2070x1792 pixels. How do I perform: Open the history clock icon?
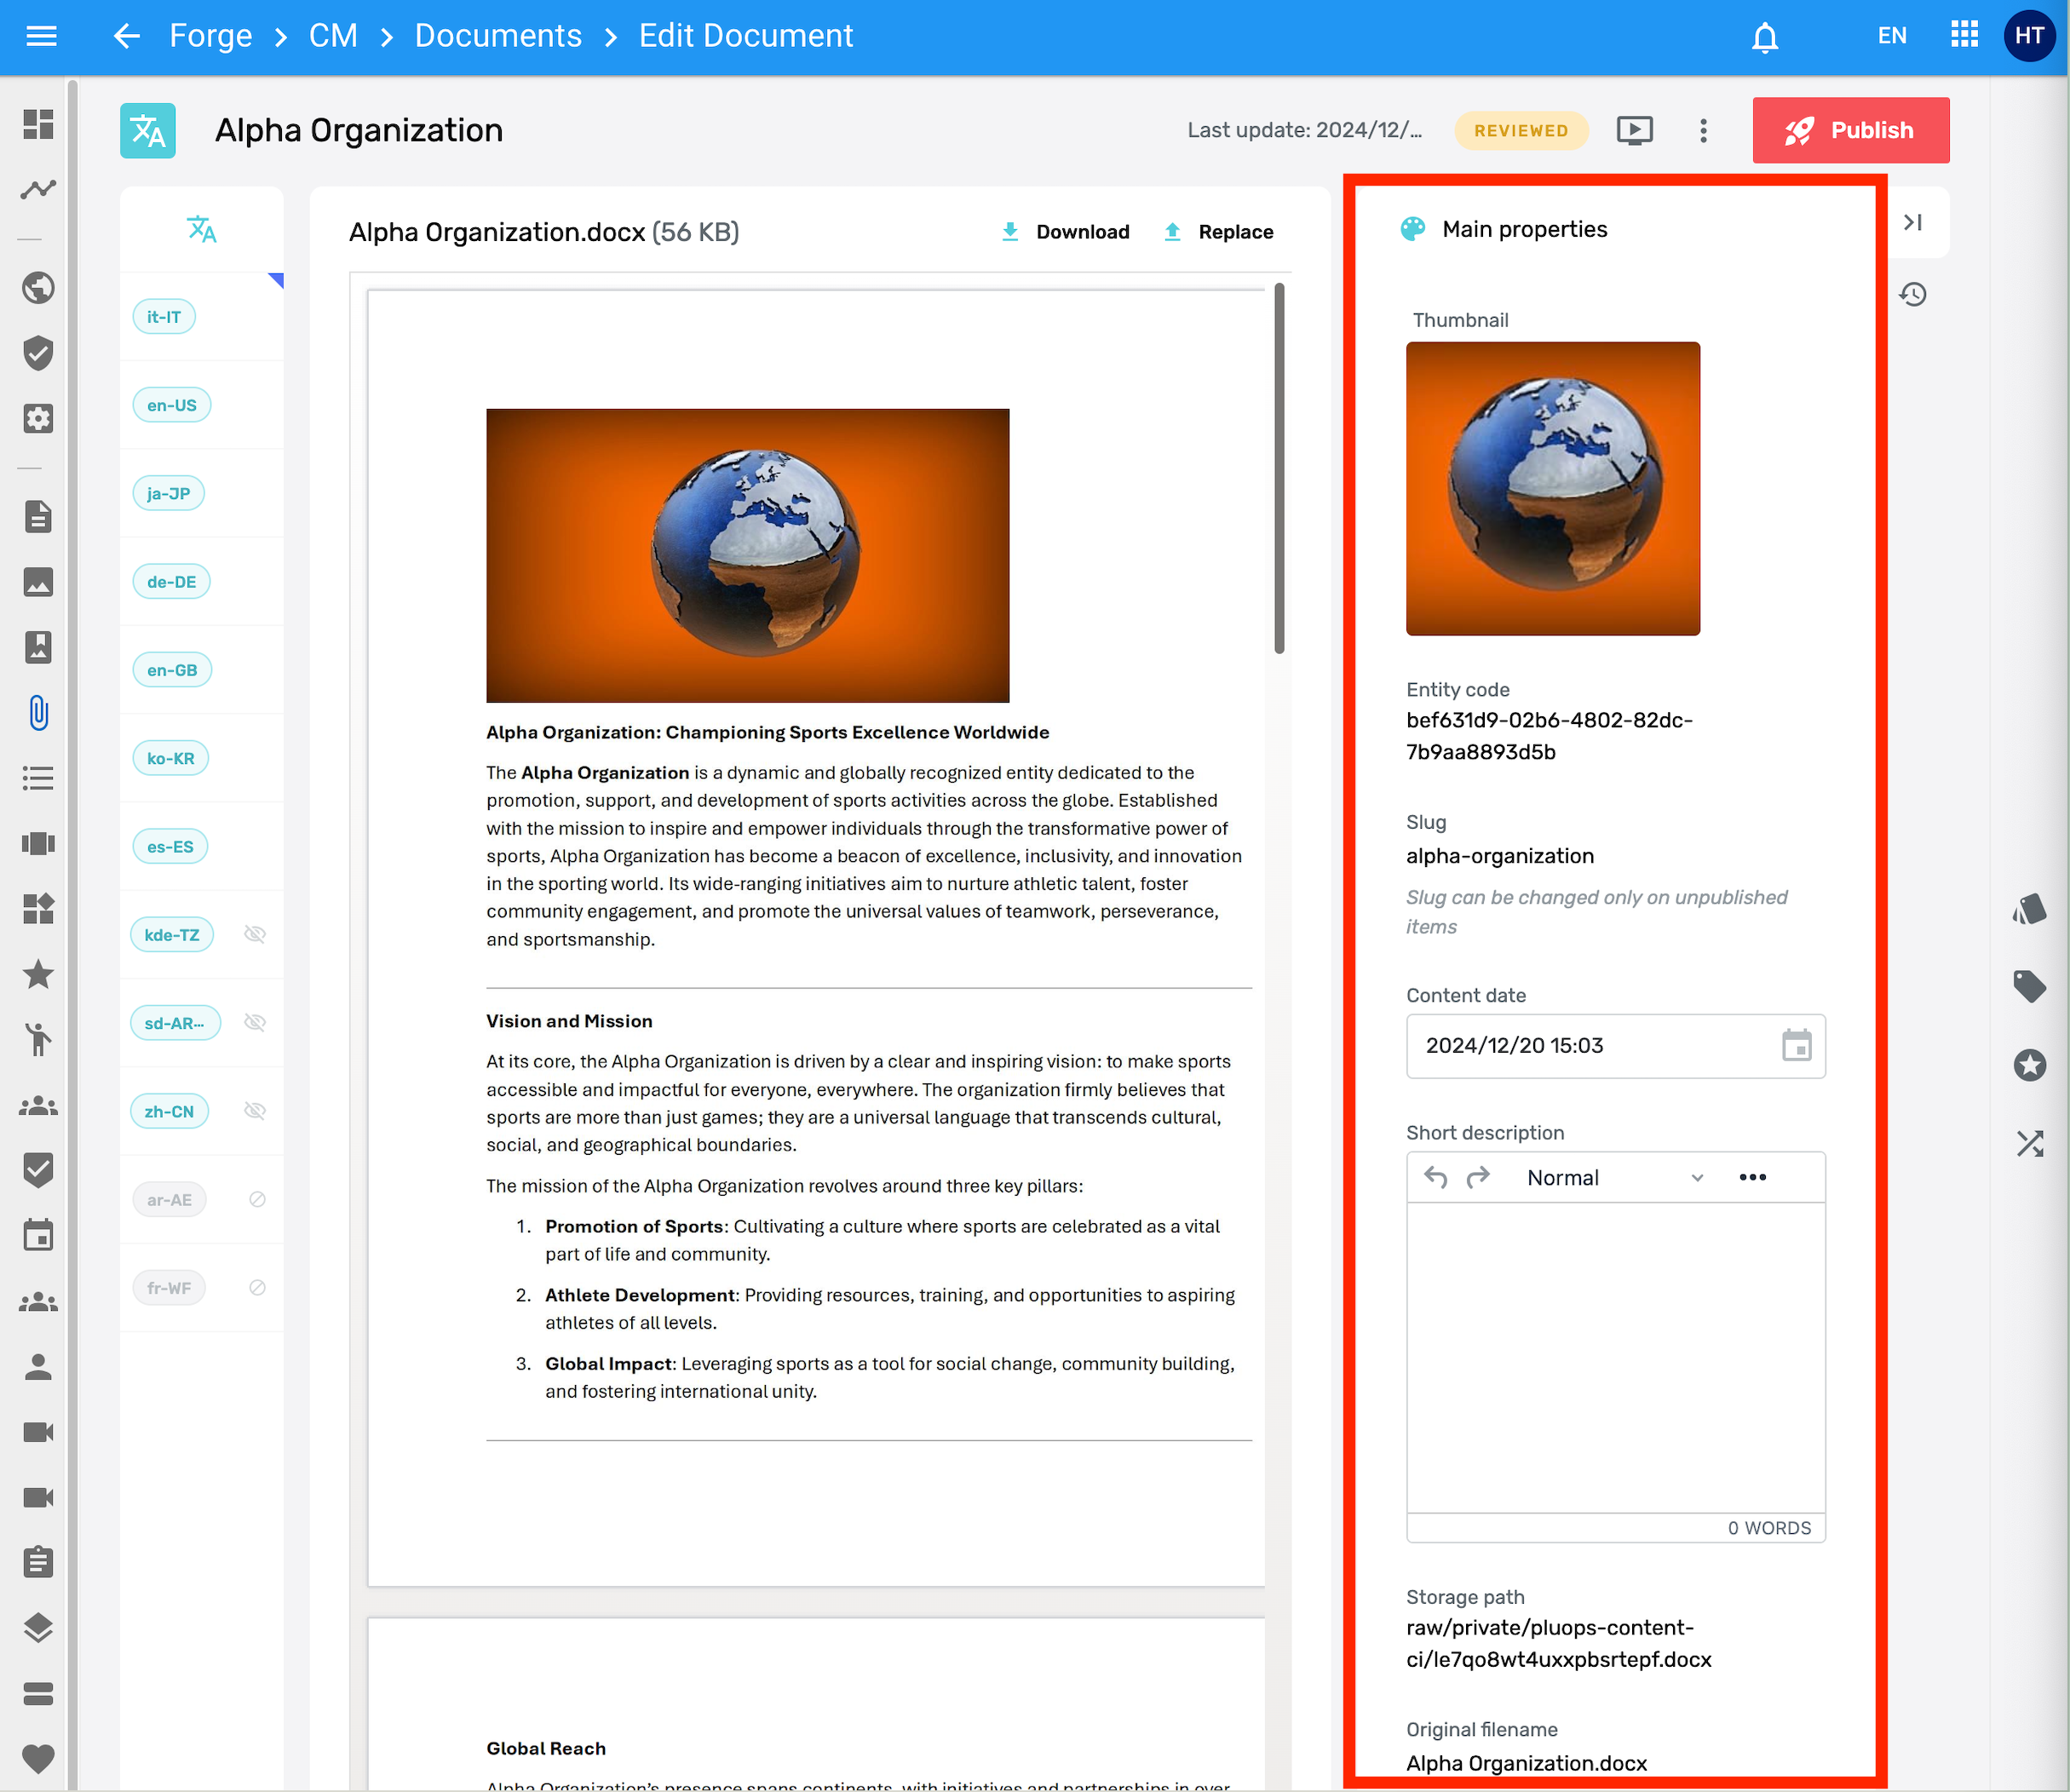tap(1912, 294)
